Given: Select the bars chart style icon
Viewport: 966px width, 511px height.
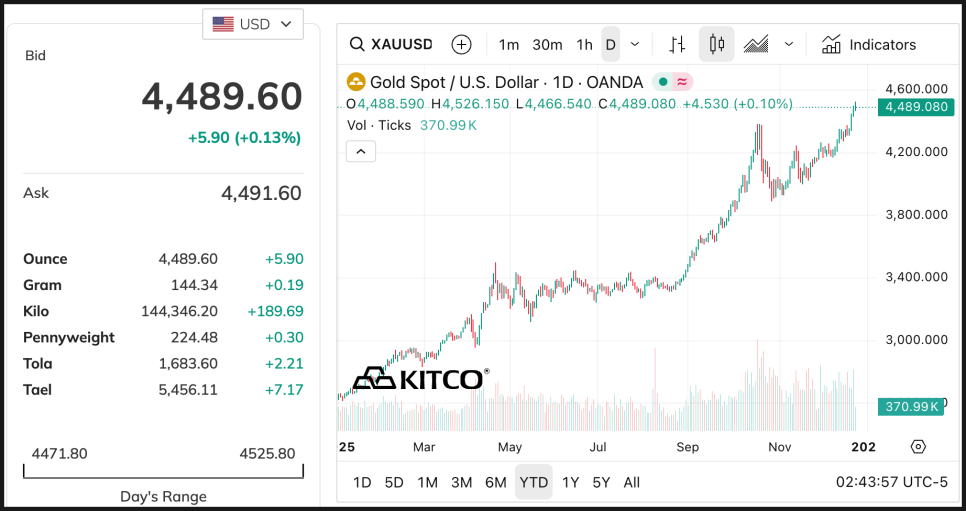Looking at the screenshot, I should tap(677, 44).
